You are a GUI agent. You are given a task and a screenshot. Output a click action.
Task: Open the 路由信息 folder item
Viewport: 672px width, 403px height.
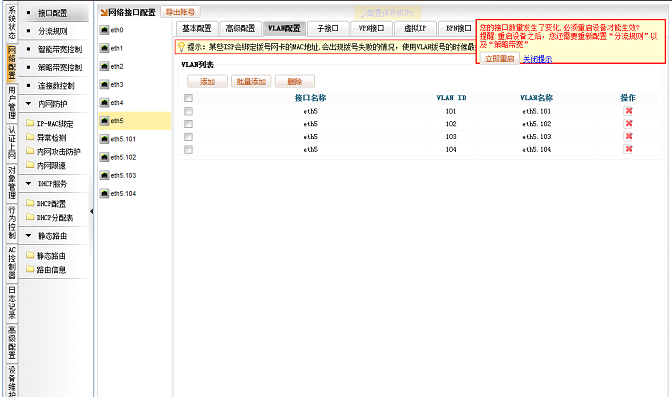51,269
